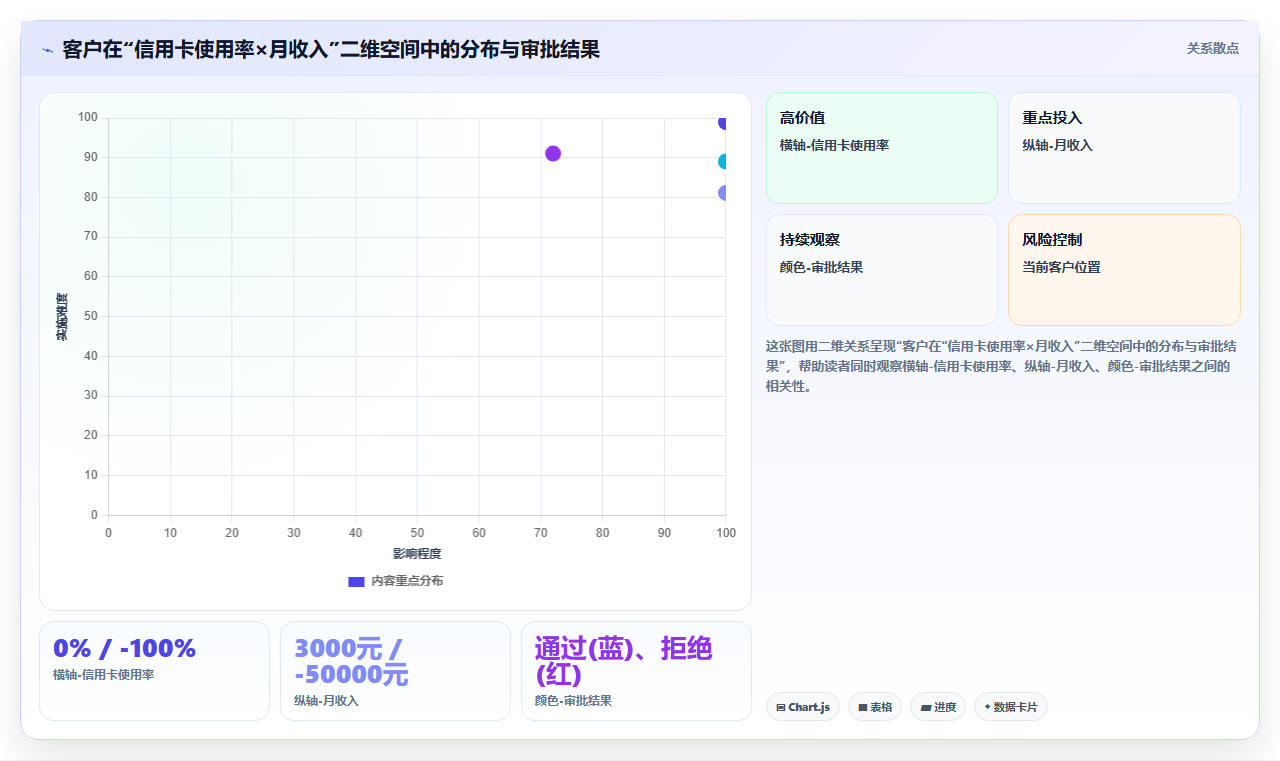Screen dimensions: 1280x761
Task: Open the 重点投入 quadrant card
Action: pos(1124,148)
